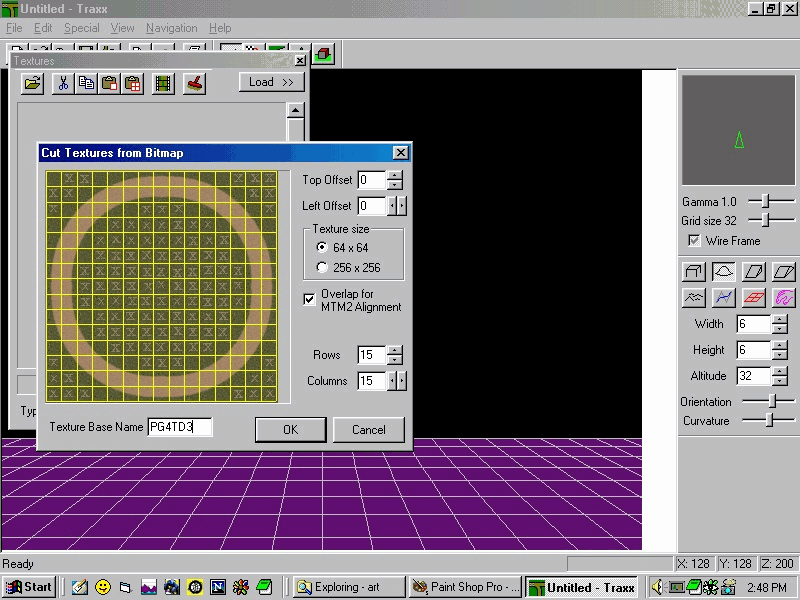
Task: Select the magenta squiggle terrain tool
Action: [783, 297]
